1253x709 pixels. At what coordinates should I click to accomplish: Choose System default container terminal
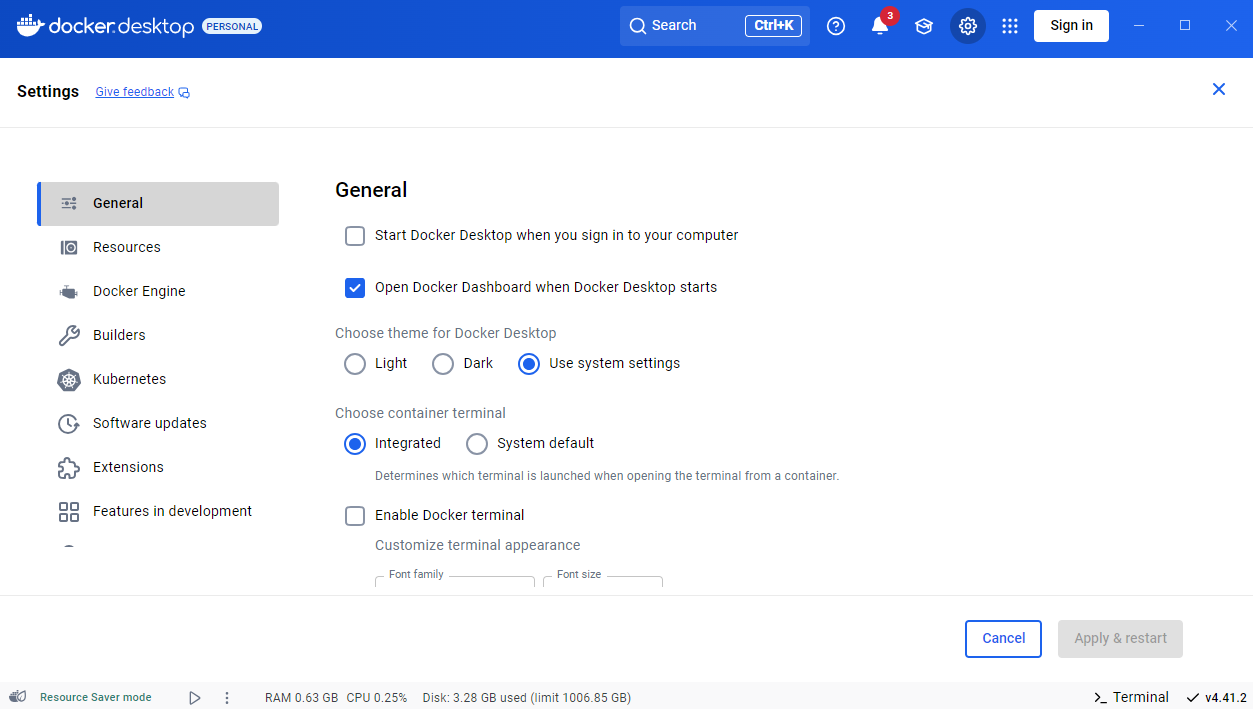[477, 444]
